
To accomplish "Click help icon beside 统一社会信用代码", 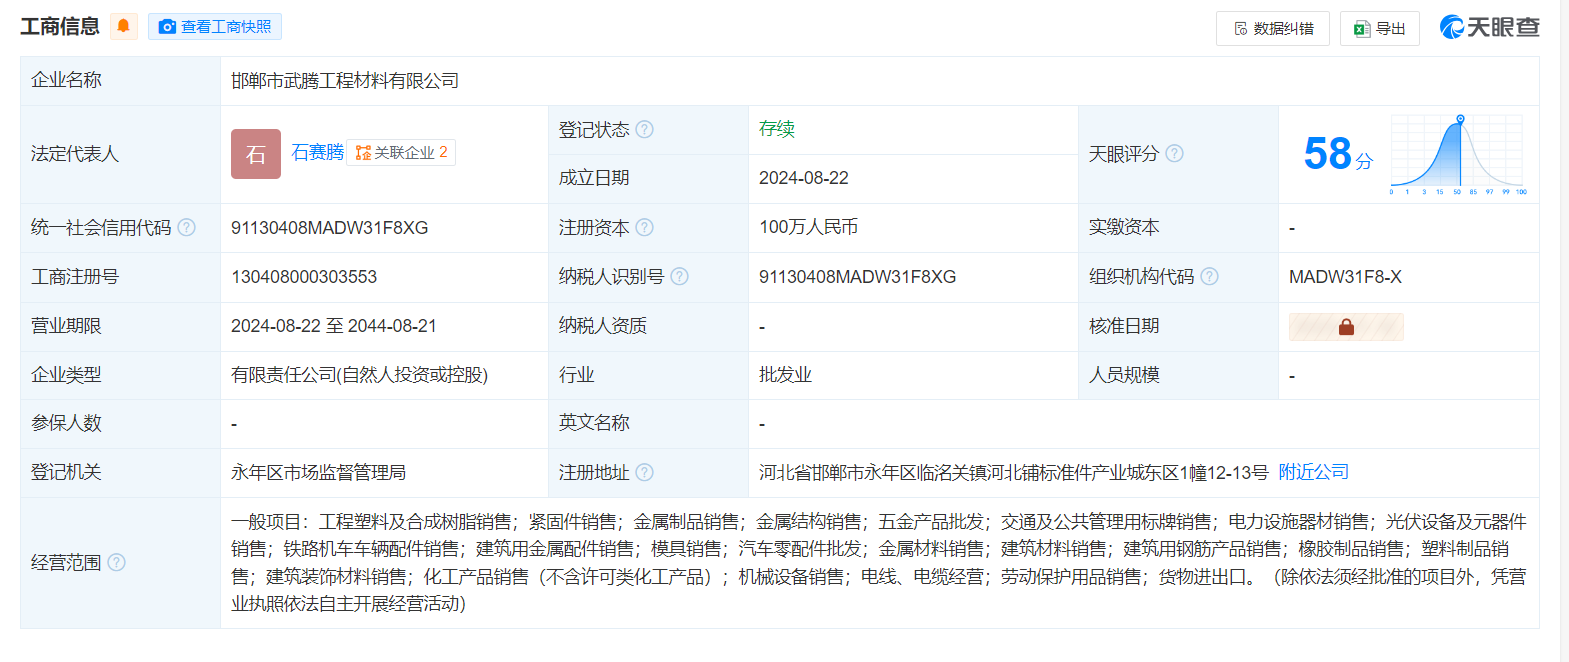I will (x=187, y=227).
